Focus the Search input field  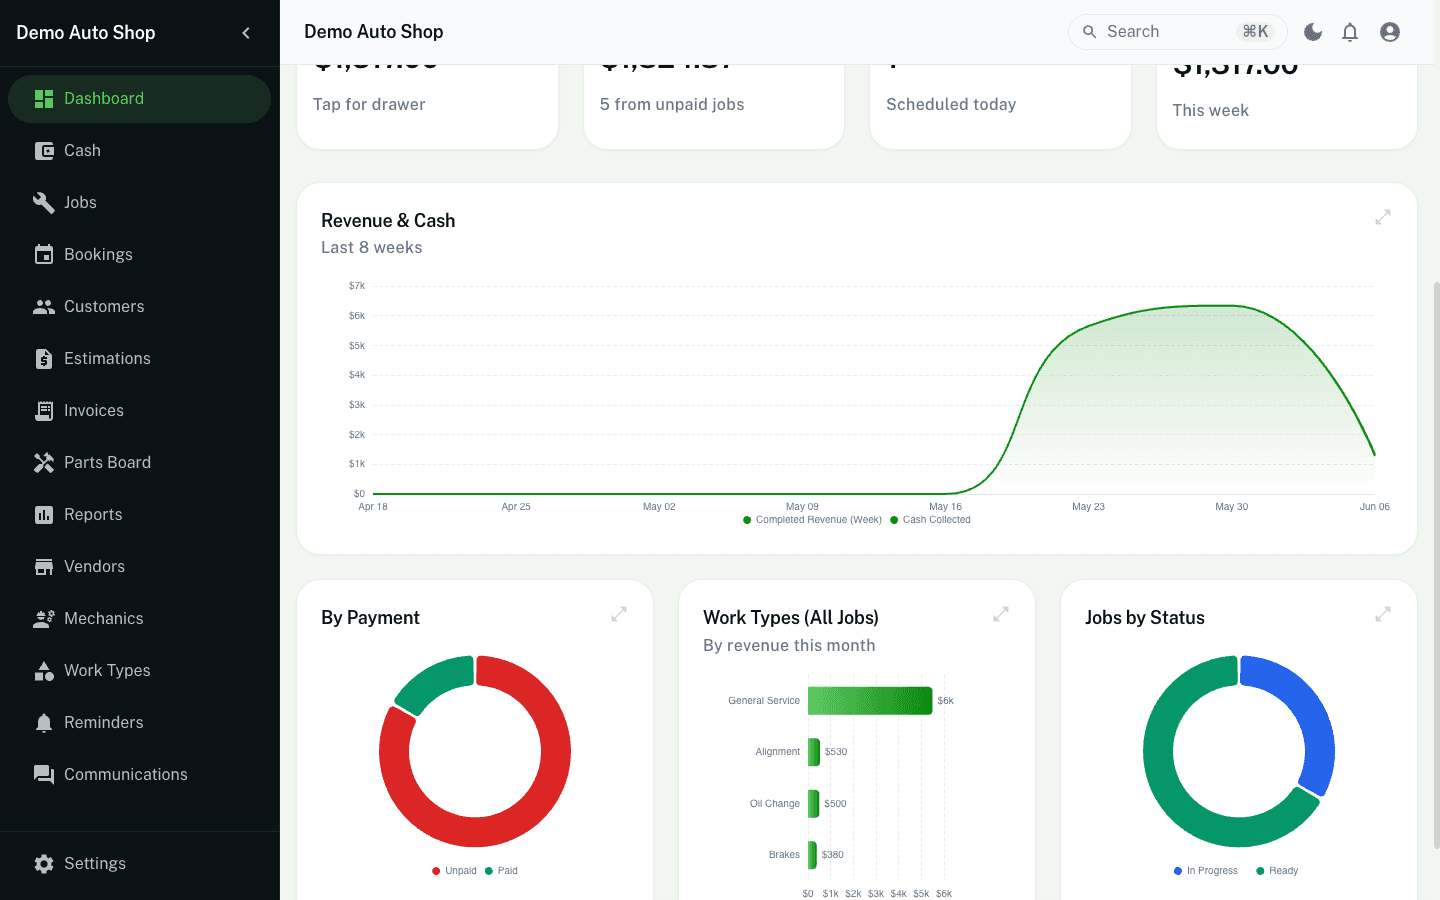coord(1178,32)
